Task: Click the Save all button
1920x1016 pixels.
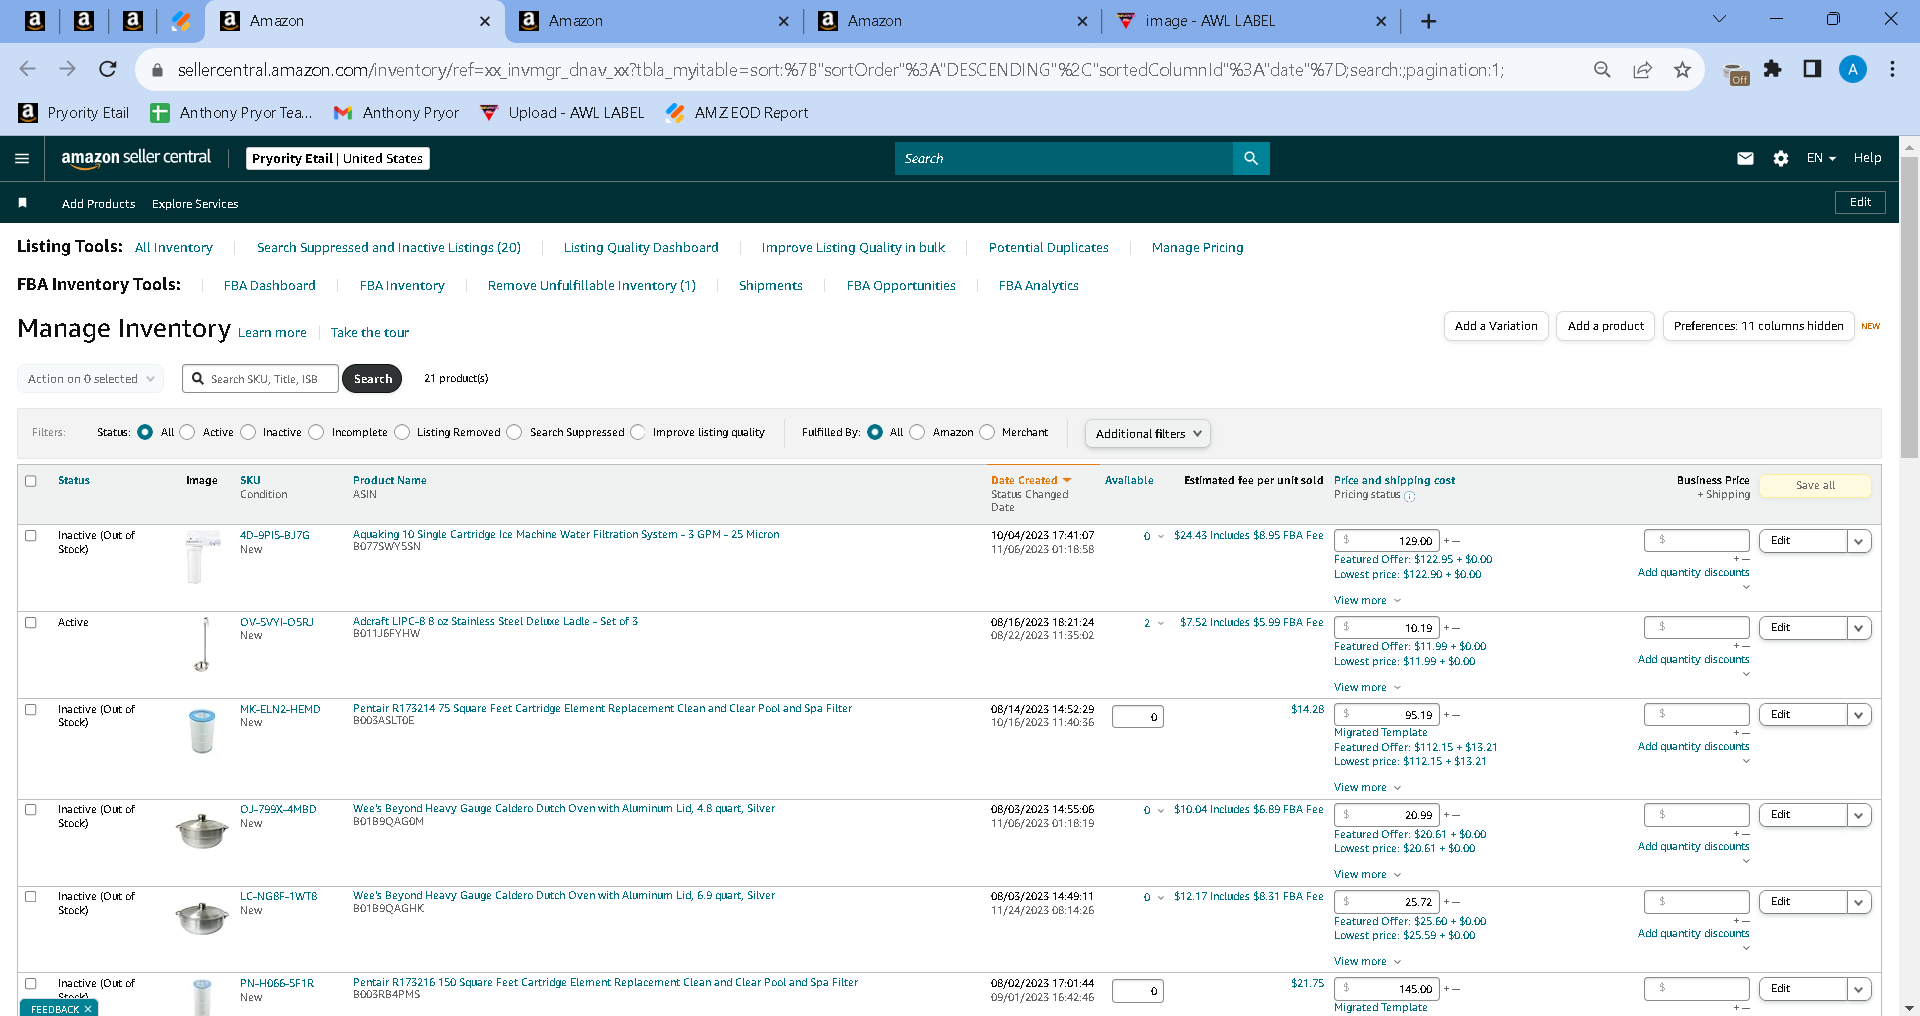Action: [x=1815, y=486]
